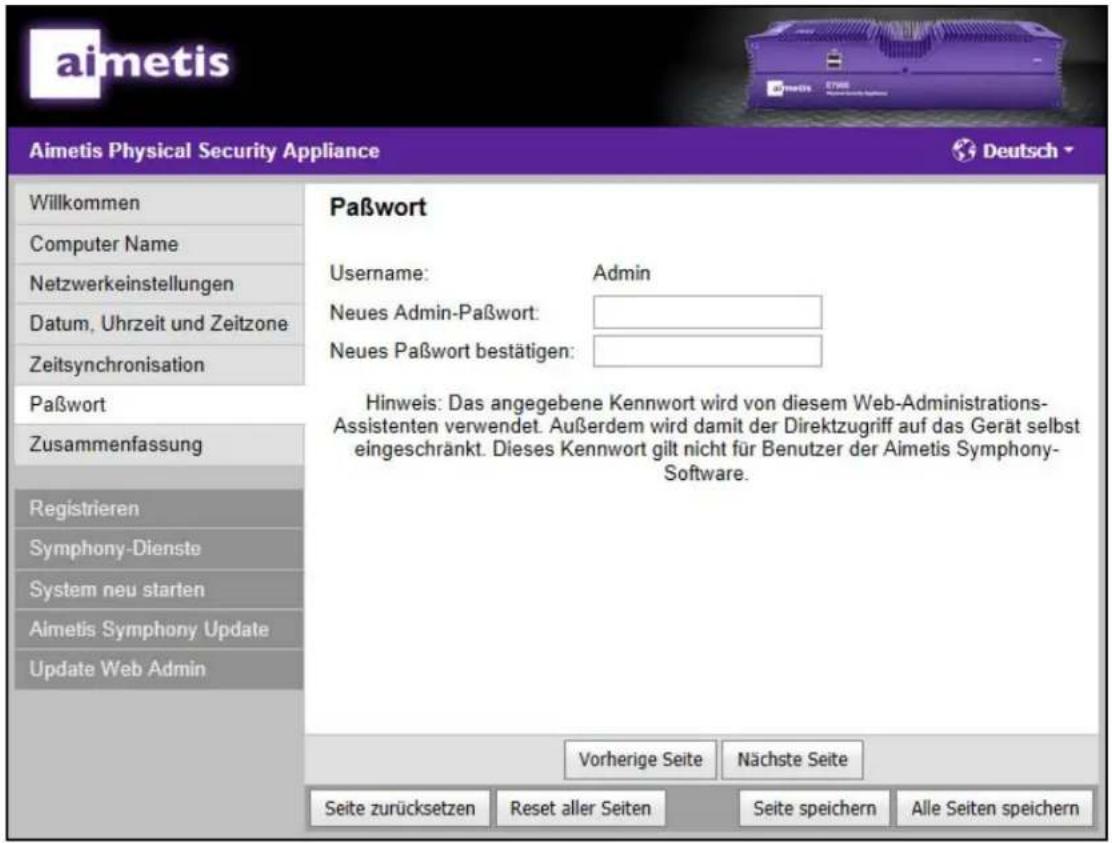Open Aimetis Symphony Update
The height and width of the screenshot is (843, 1112).
click(x=159, y=630)
